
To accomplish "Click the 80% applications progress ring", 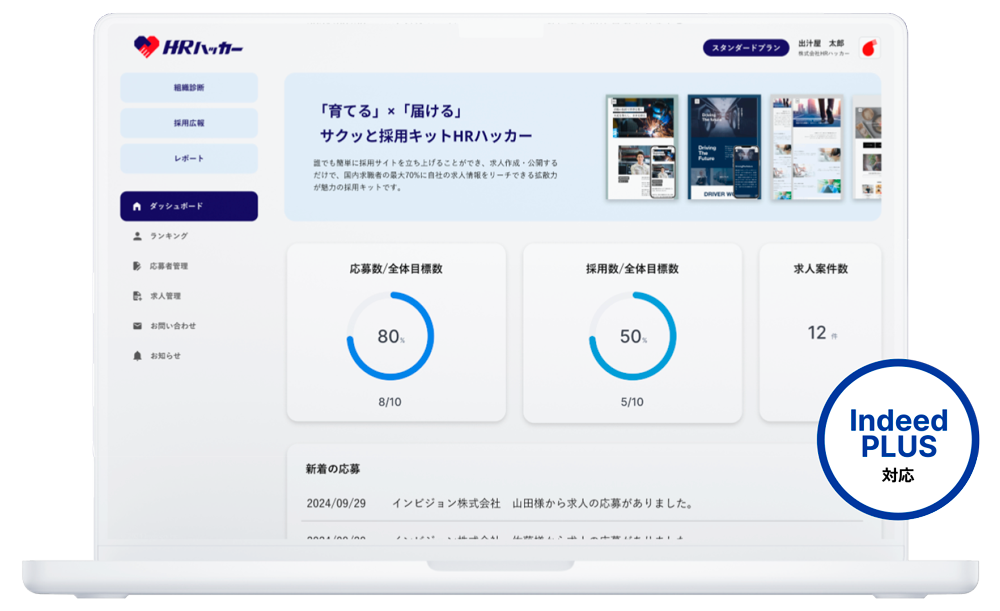I will pyautogui.click(x=391, y=337).
